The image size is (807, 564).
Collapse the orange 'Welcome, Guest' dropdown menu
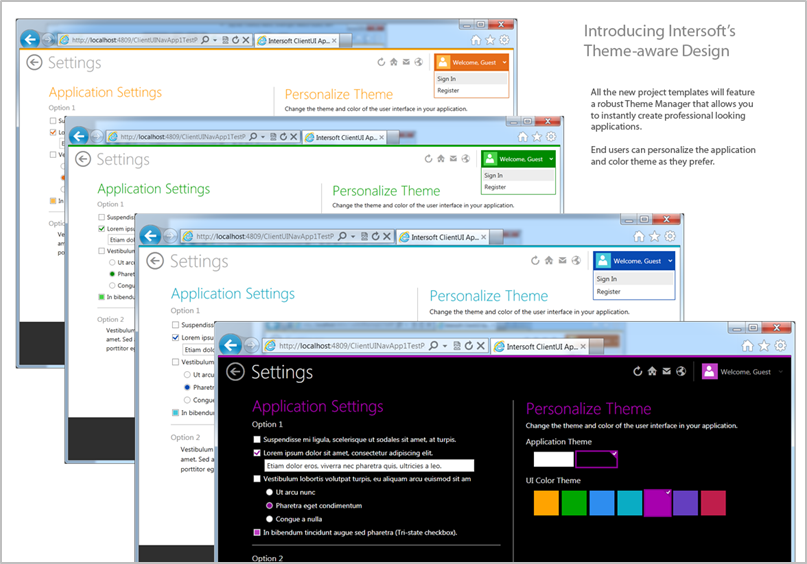tap(504, 62)
